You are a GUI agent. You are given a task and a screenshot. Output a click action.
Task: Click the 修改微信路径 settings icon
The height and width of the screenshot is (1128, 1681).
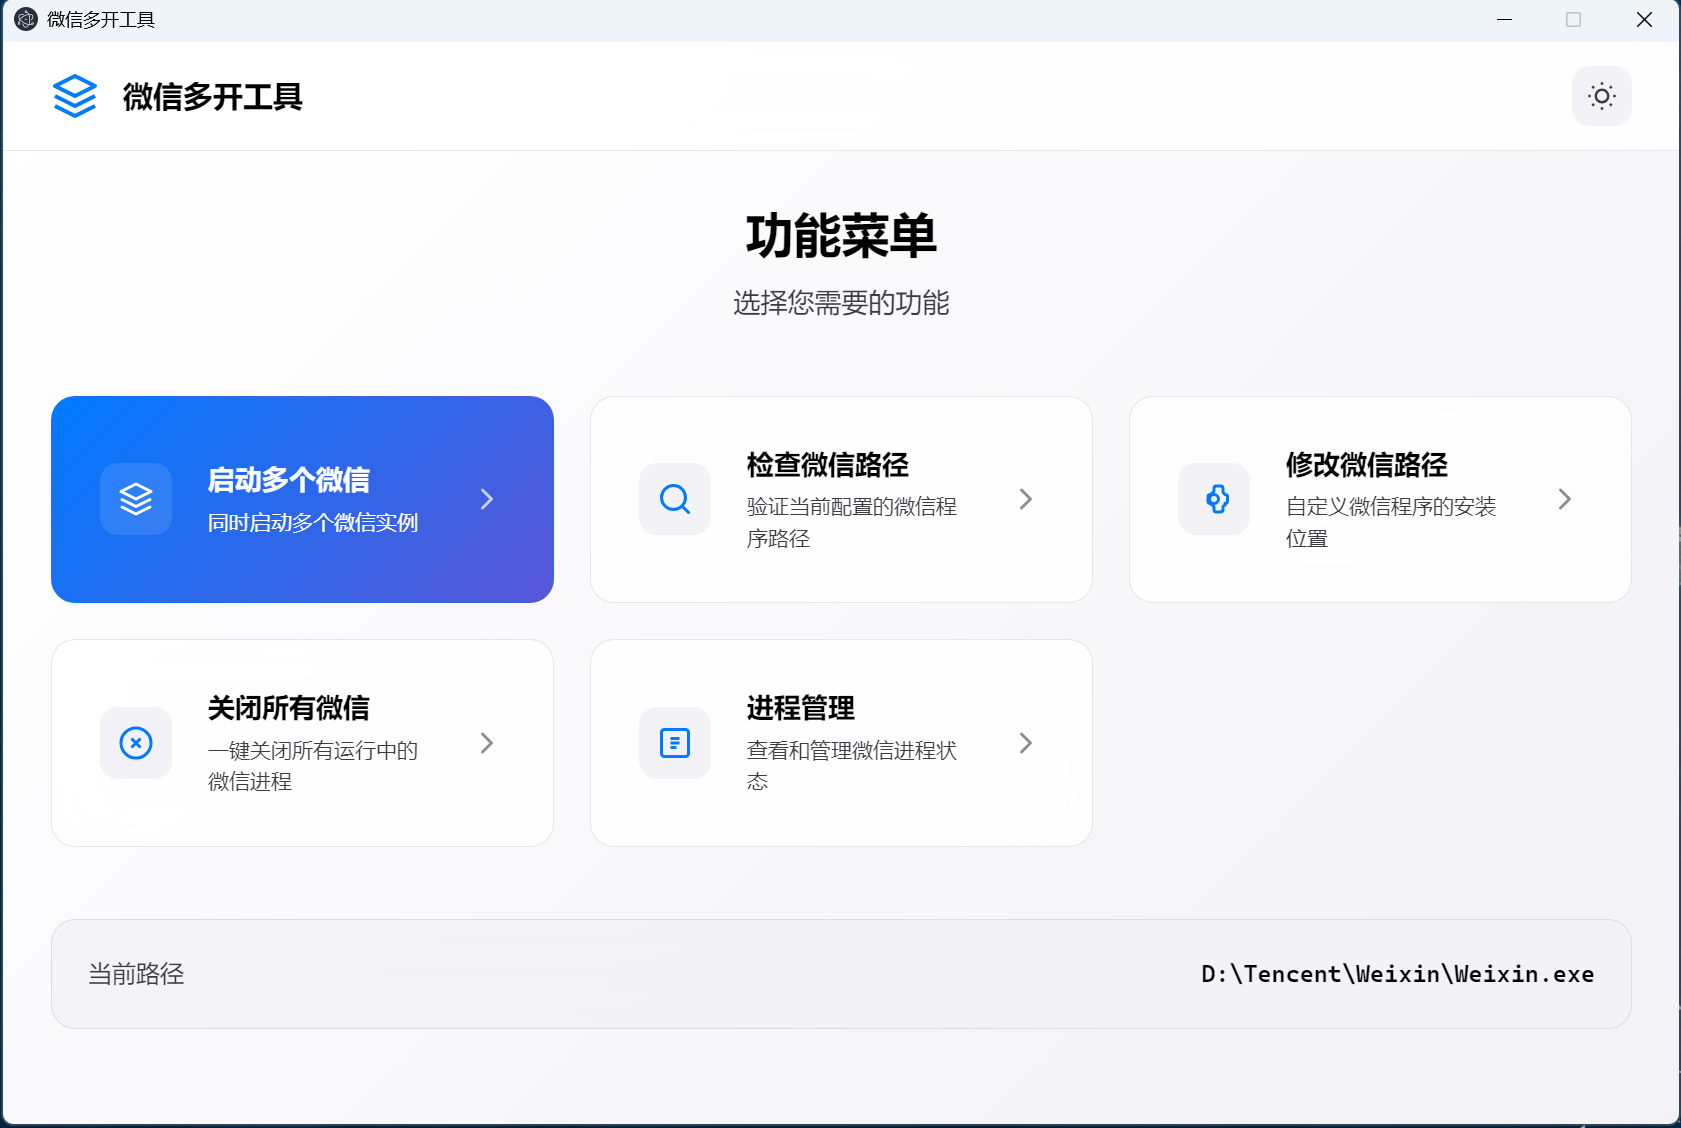coord(1214,499)
